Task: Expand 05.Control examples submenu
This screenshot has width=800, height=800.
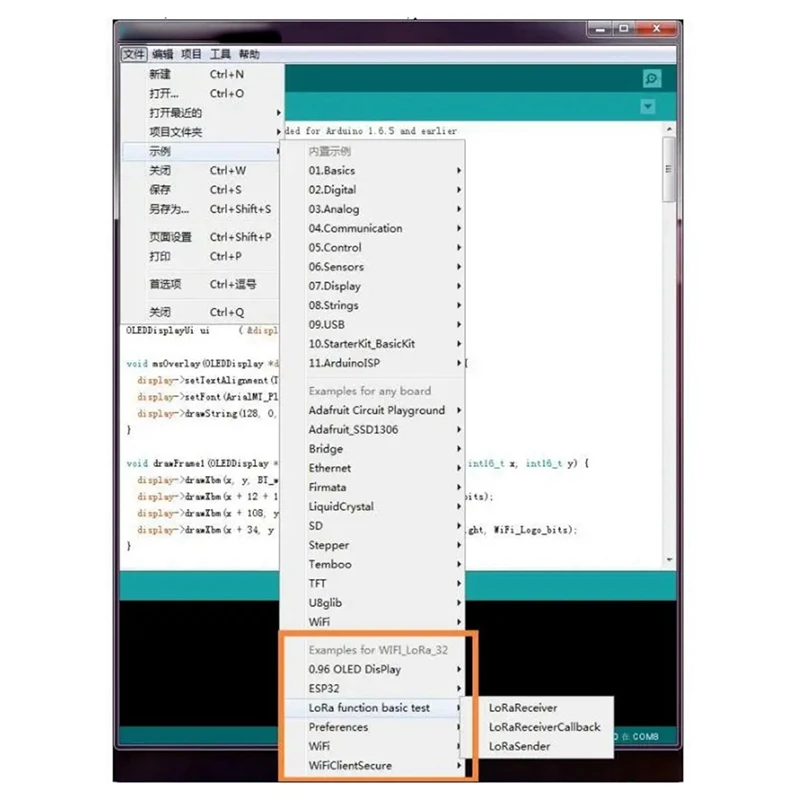Action: (x=373, y=247)
